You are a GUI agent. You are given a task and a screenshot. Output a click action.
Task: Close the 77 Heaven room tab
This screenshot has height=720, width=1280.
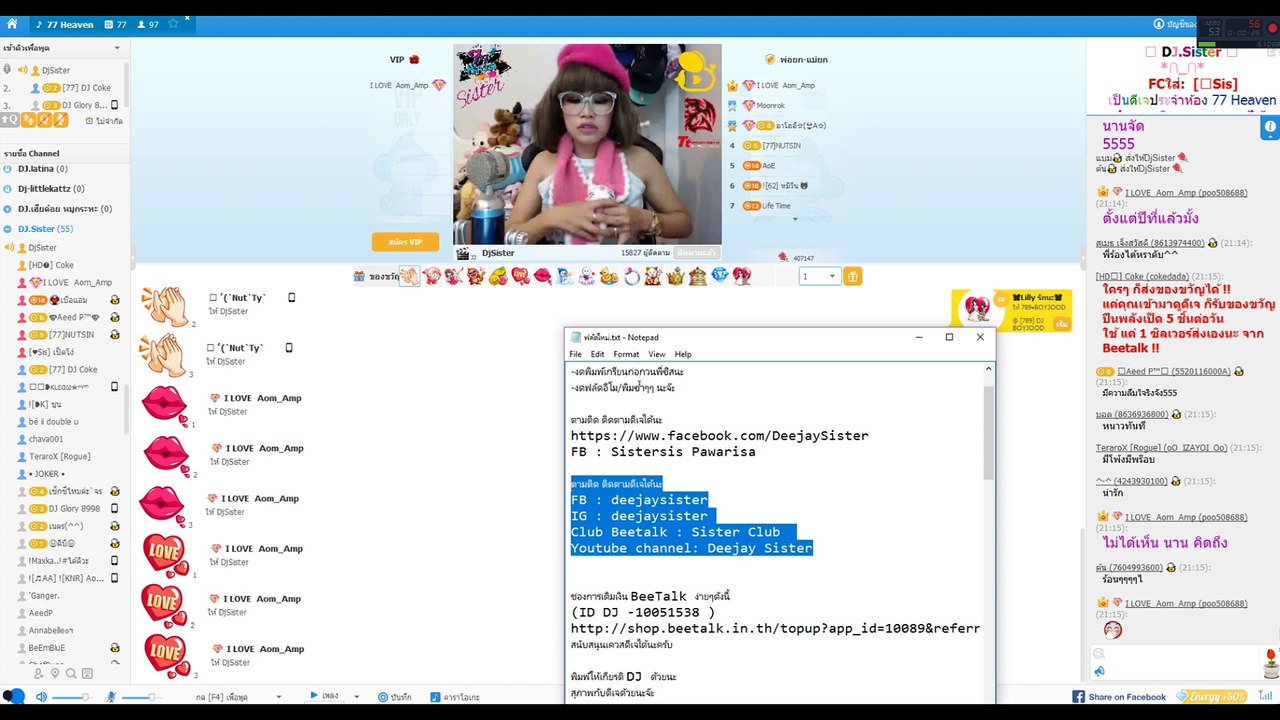point(187,19)
